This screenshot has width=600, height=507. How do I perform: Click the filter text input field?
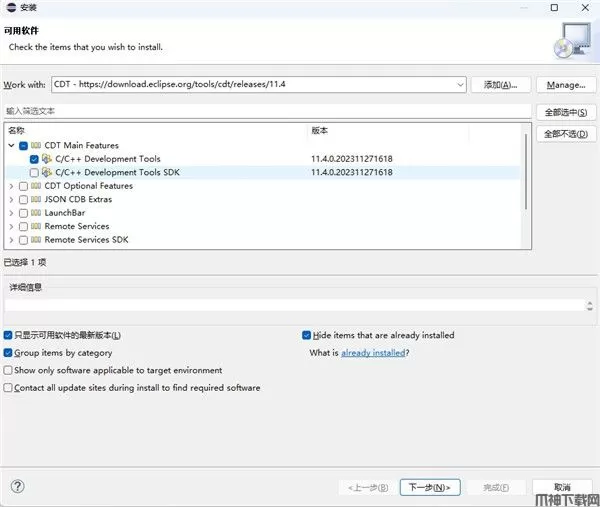(267, 111)
